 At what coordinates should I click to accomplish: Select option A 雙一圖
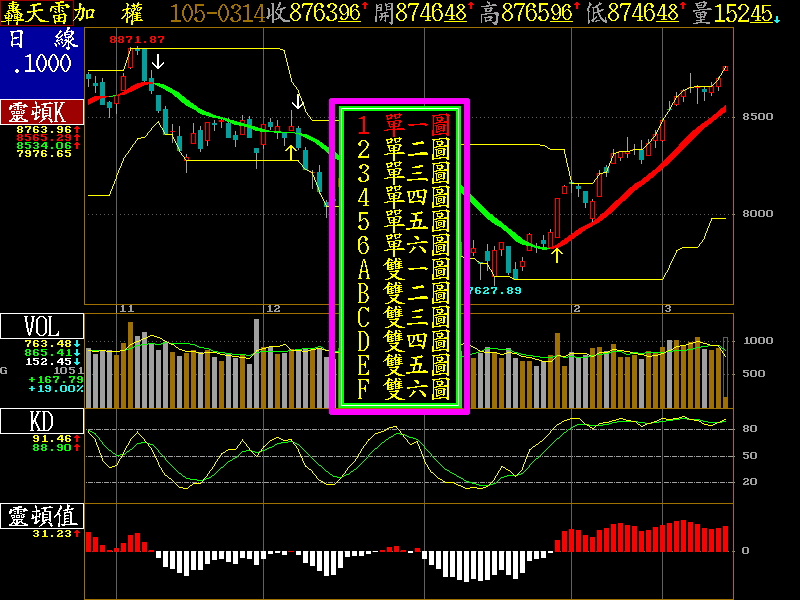point(399,269)
